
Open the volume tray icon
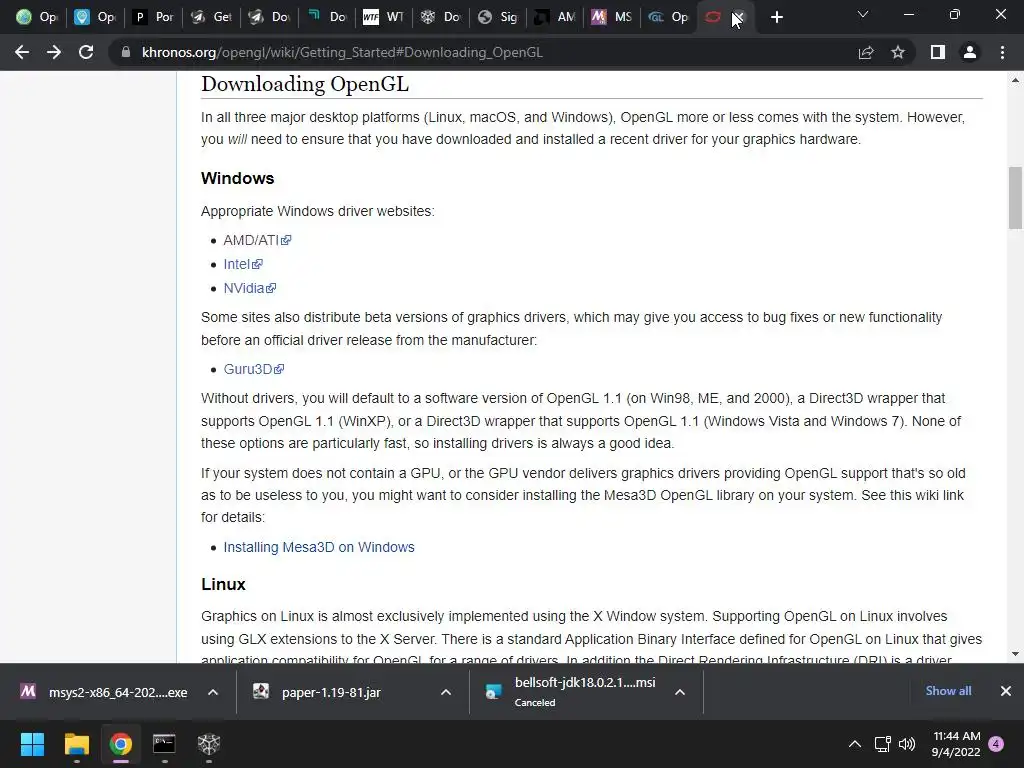(906, 744)
